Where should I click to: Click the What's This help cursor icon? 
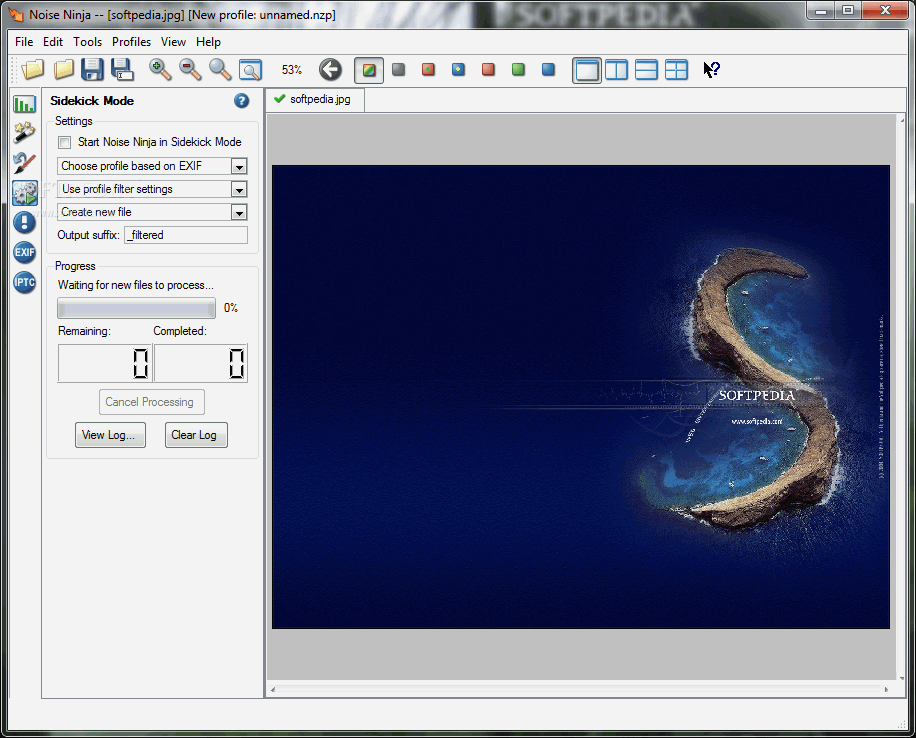[712, 70]
